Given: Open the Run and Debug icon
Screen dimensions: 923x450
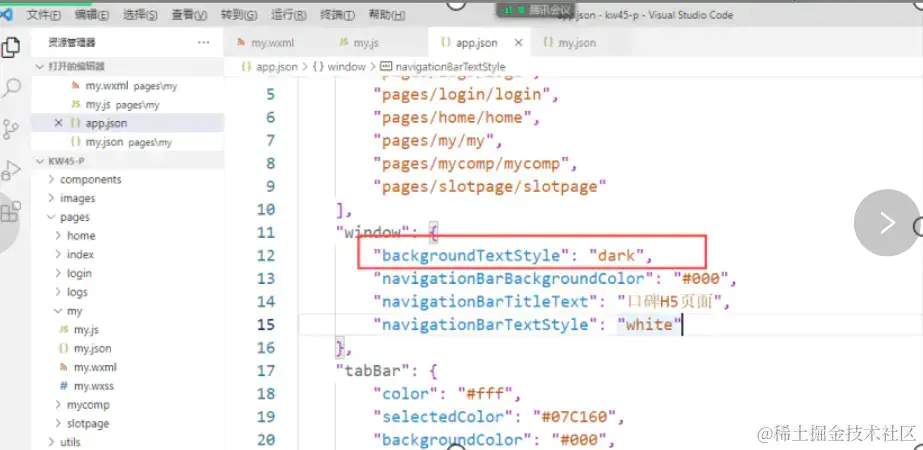Looking at the screenshot, I should [x=11, y=170].
